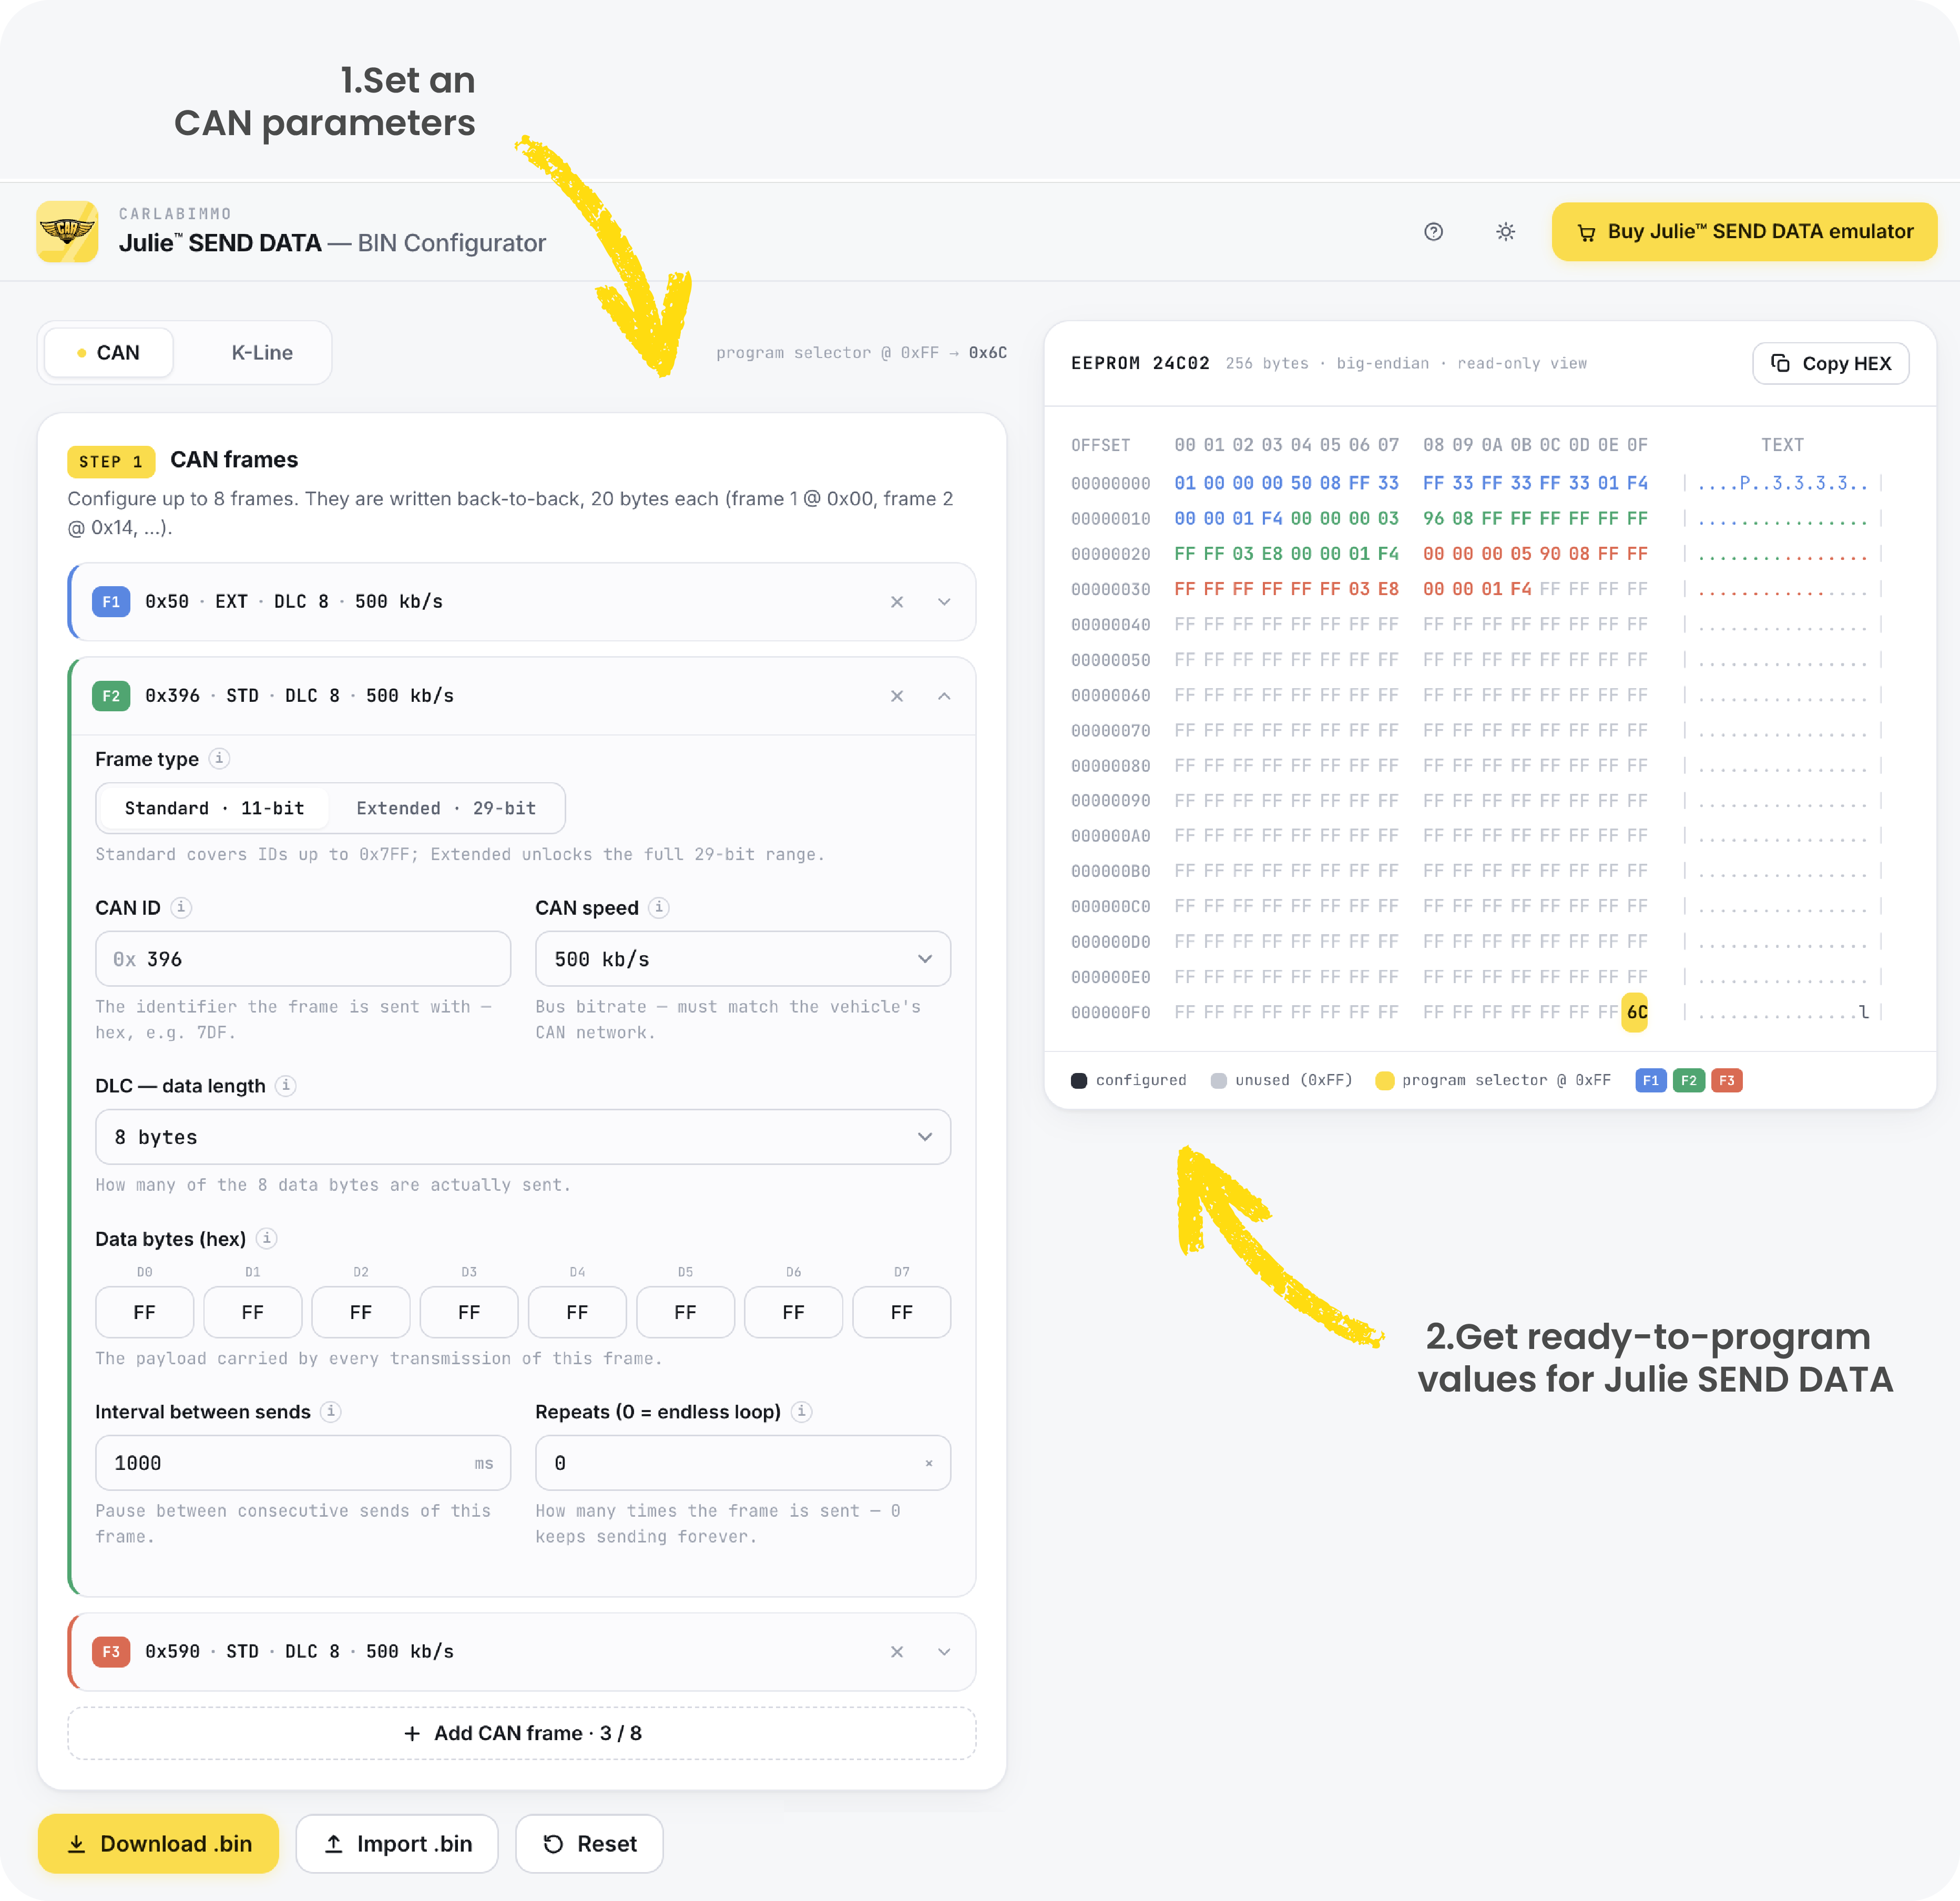The width and height of the screenshot is (1960, 1901).
Task: Download the .bin file
Action: click(x=158, y=1844)
